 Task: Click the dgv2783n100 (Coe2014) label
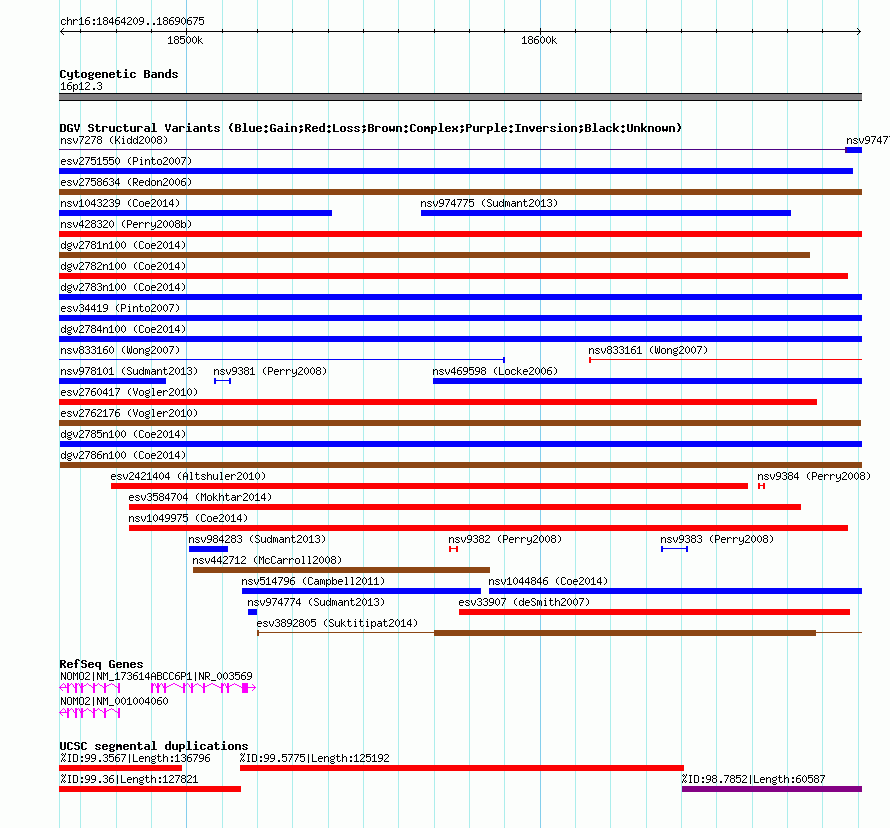(x=123, y=287)
